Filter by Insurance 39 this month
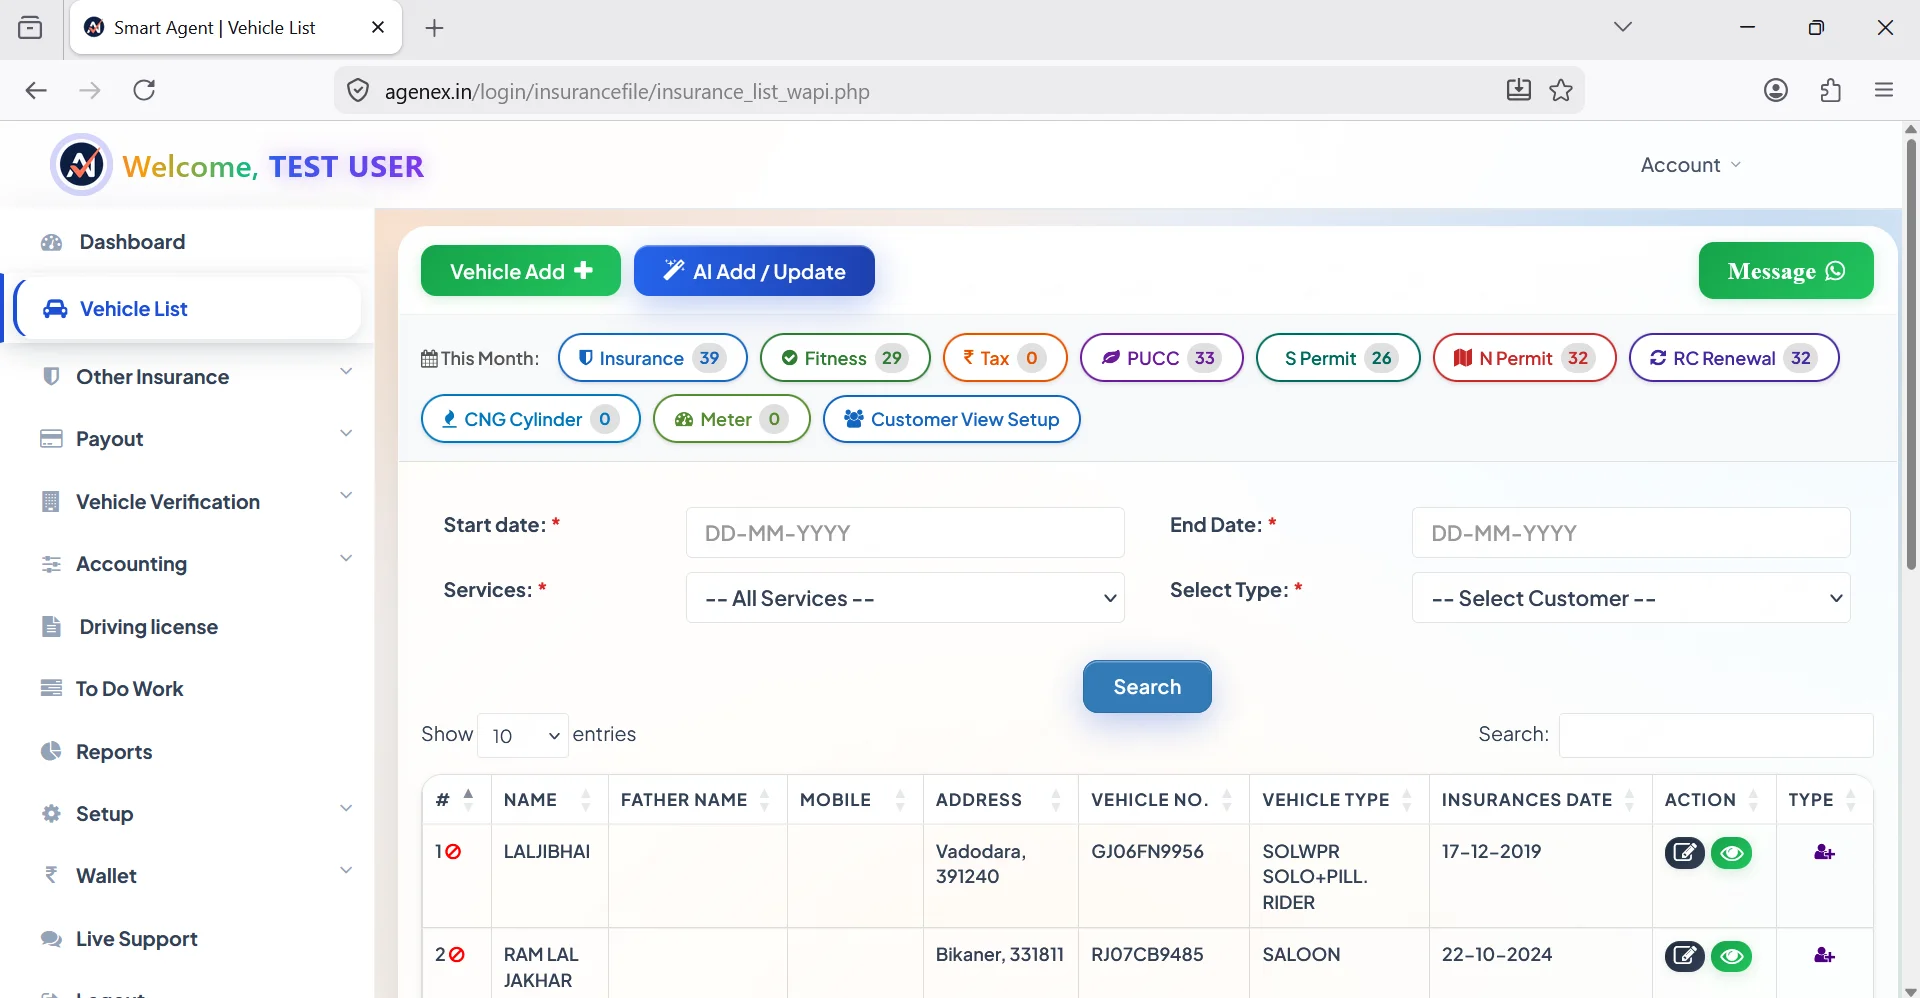The image size is (1920, 998). tap(652, 358)
